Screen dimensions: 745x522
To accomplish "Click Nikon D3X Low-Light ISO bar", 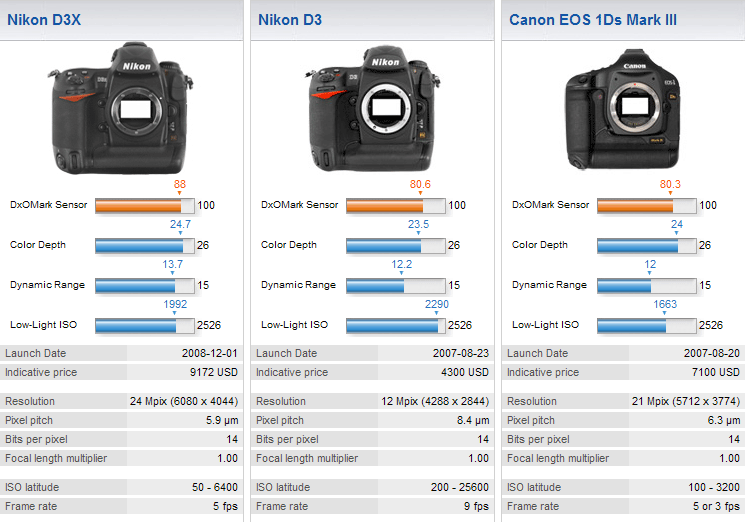I will (x=145, y=325).
